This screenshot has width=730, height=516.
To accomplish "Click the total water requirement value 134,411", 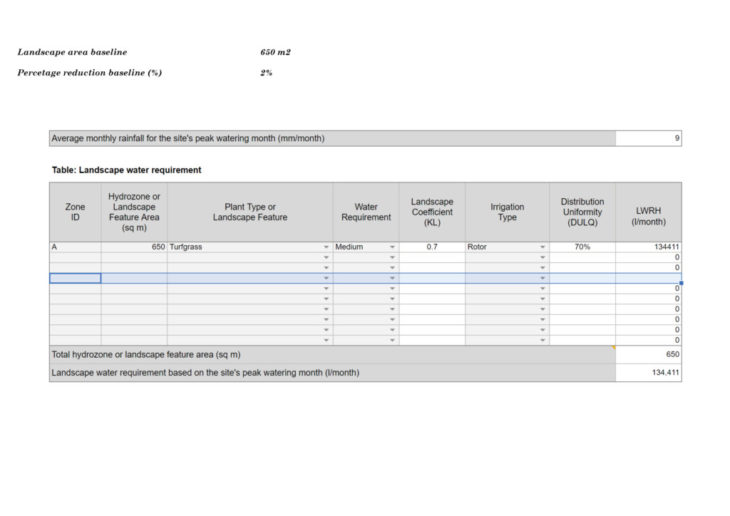I will tap(648, 372).
